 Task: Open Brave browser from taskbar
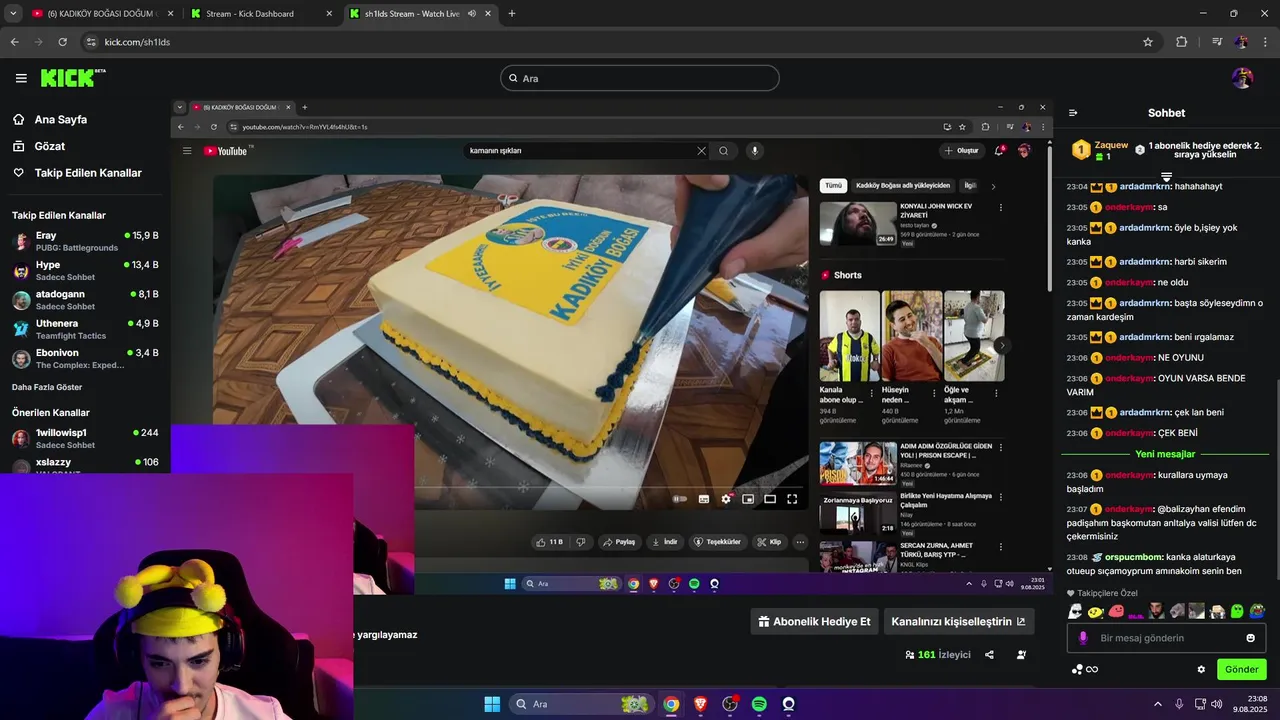click(700, 704)
